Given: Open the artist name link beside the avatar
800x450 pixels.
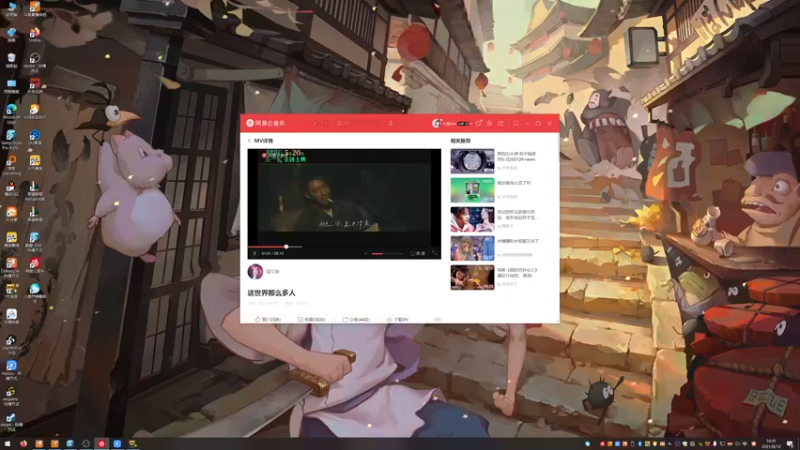Looking at the screenshot, I should click(273, 271).
